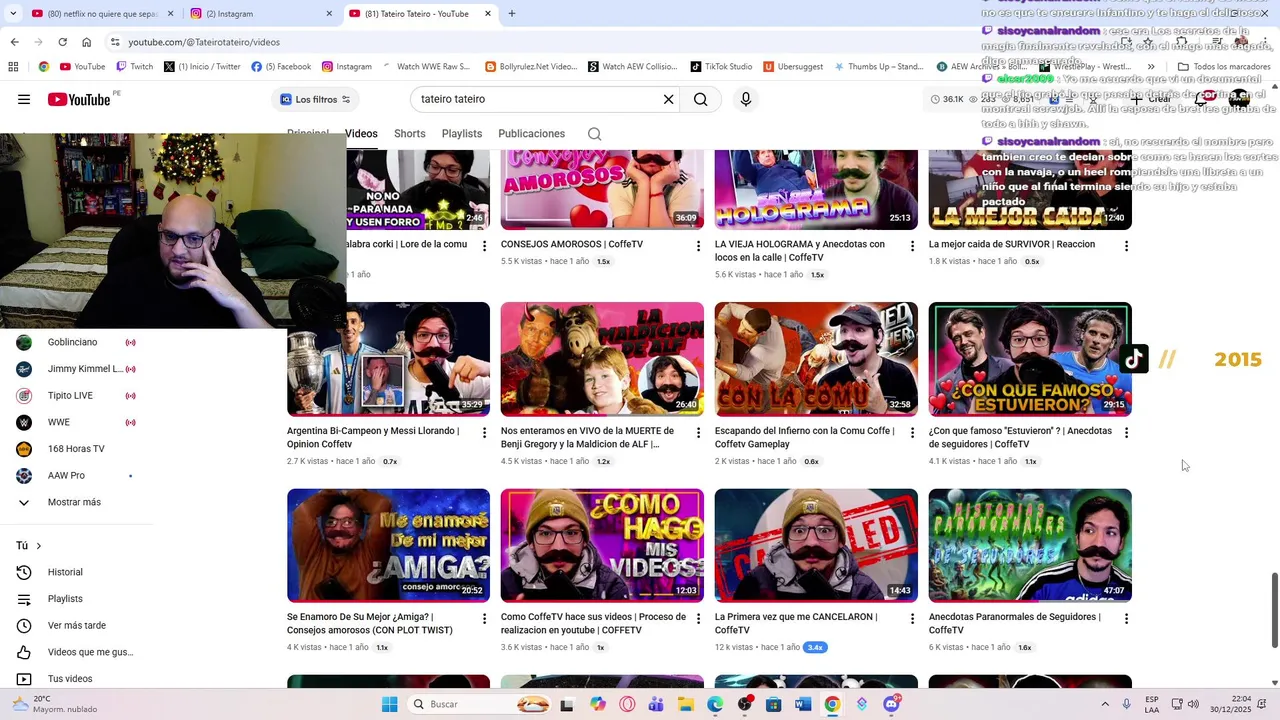1280x720 pixels.
Task: Click the Windows taskbar Buscar search box
Action: pos(480,704)
